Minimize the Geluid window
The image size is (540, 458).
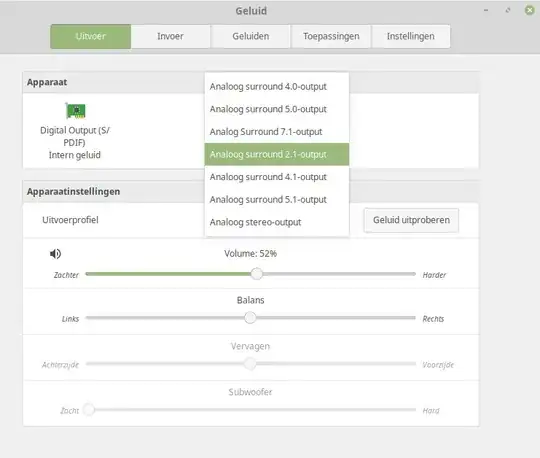point(486,10)
